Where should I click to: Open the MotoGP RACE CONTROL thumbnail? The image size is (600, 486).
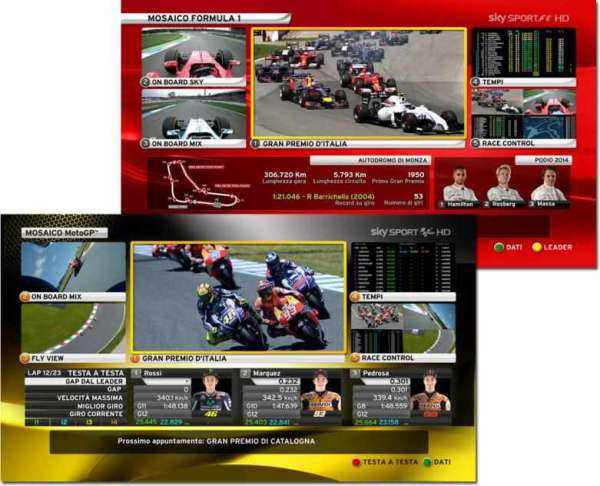403,328
